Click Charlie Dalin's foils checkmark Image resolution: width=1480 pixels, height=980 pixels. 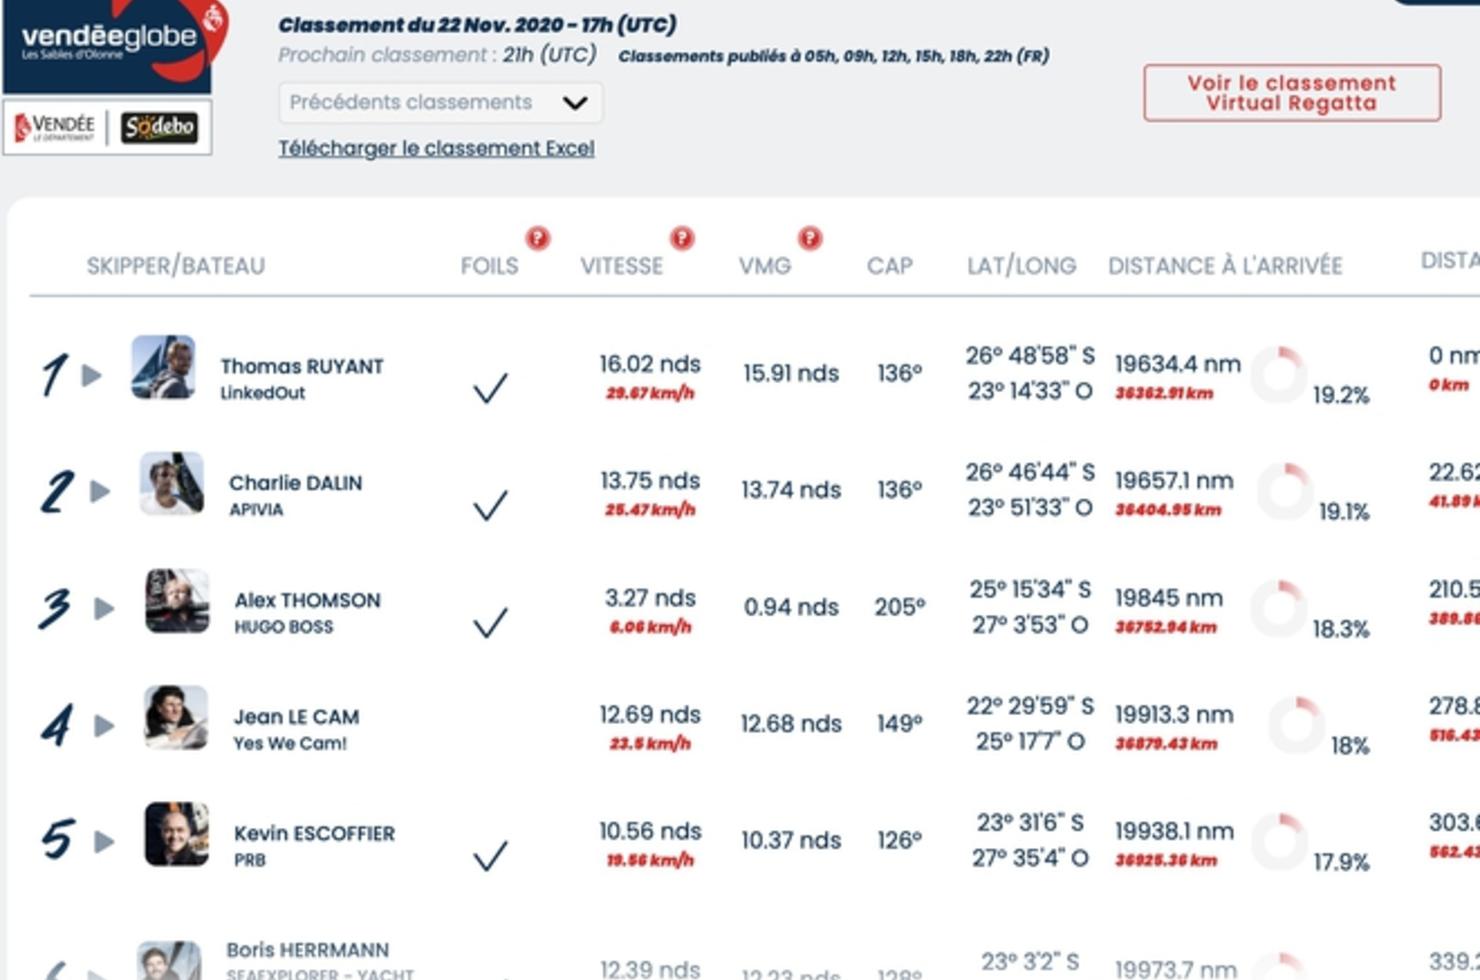pyautogui.click(x=490, y=505)
